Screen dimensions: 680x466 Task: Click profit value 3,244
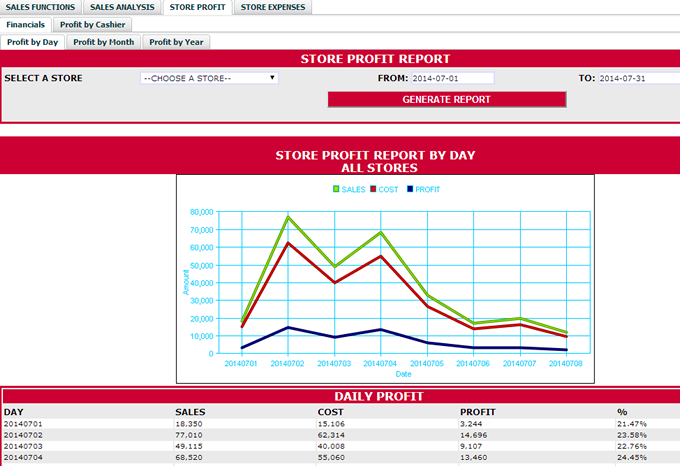point(471,424)
